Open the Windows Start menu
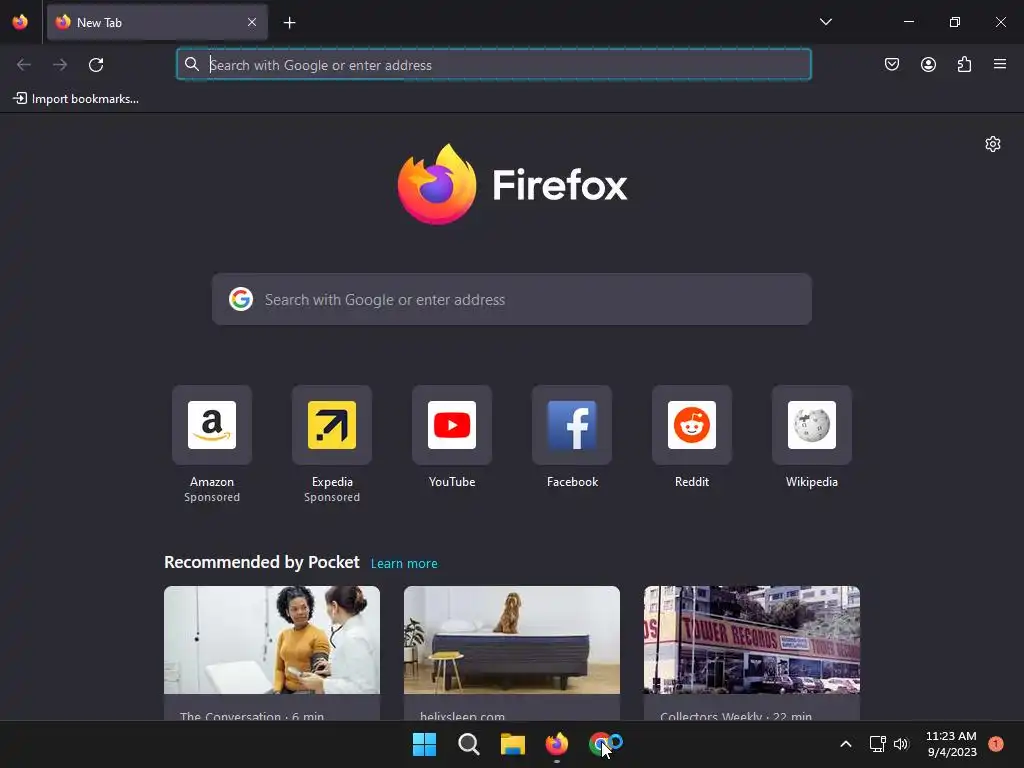 (424, 744)
